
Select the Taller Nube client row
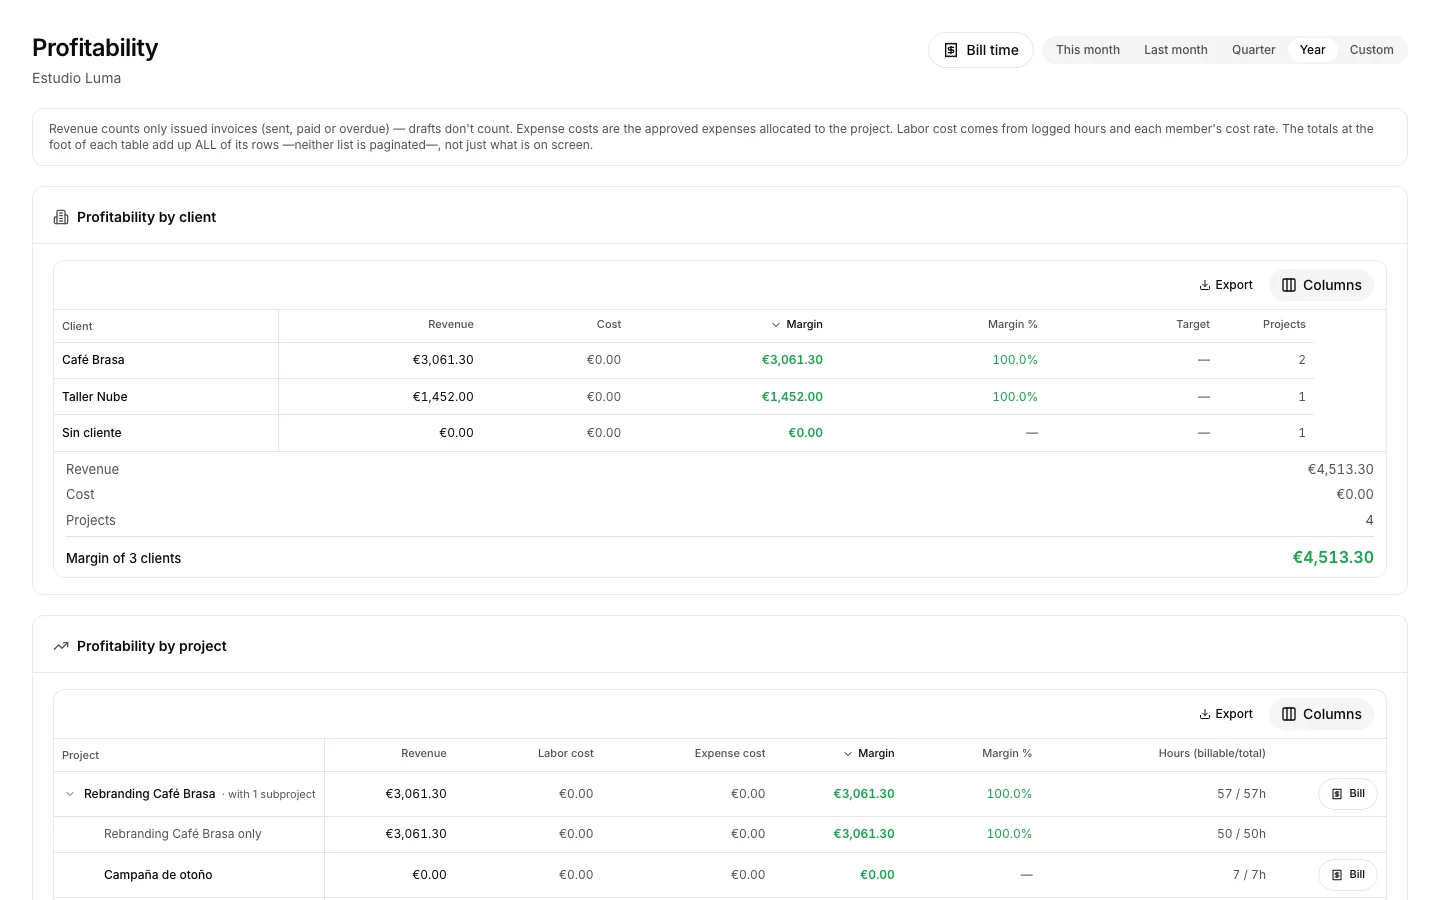click(684, 397)
